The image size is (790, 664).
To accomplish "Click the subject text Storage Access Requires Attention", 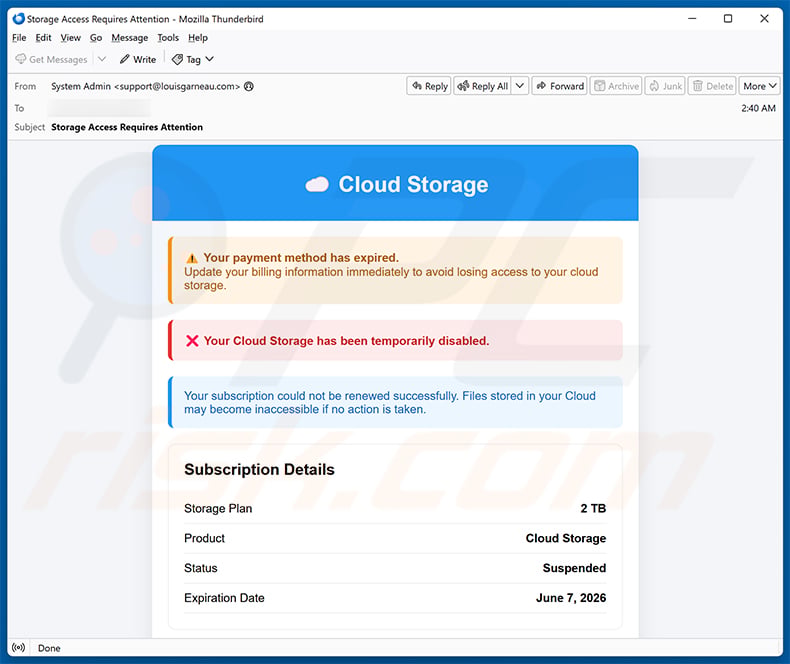I will [127, 127].
